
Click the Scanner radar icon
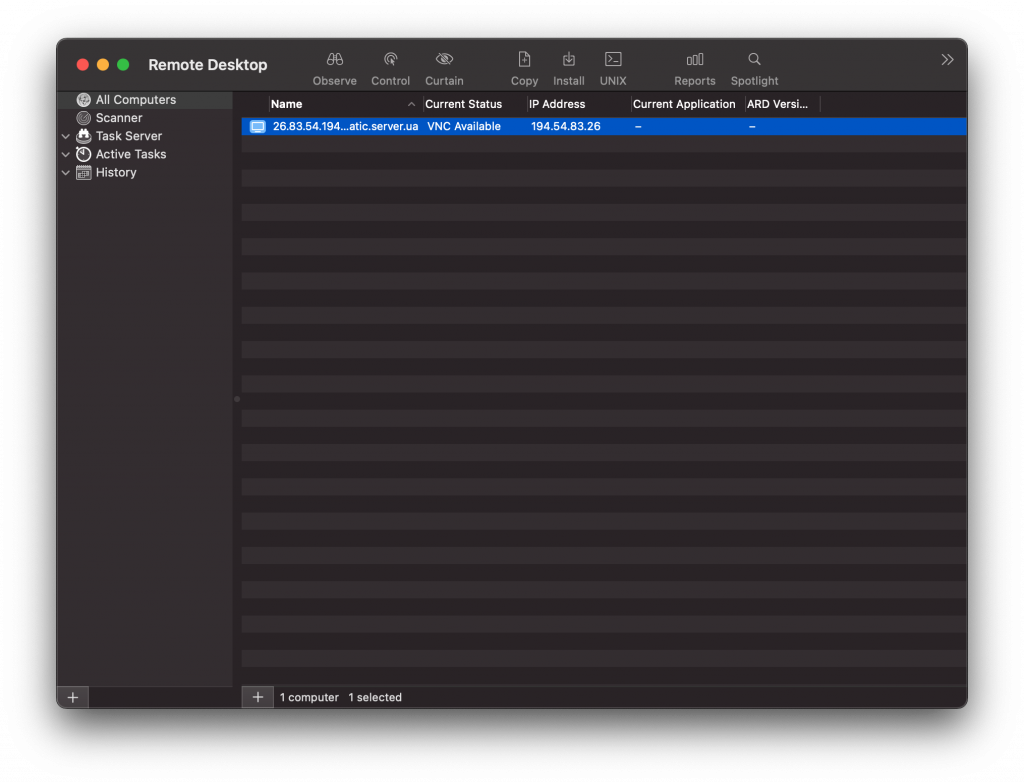(84, 118)
